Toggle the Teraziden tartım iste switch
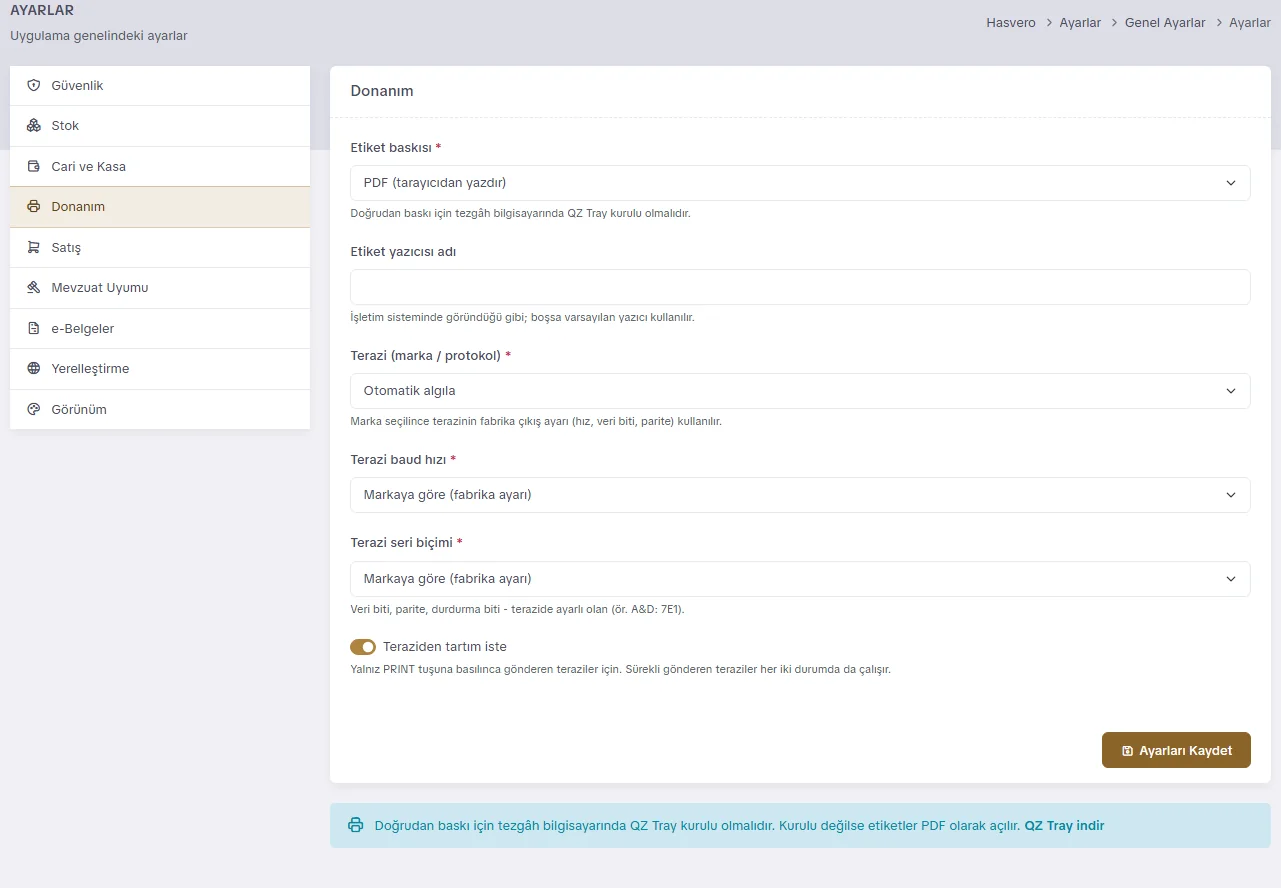This screenshot has height=888, width=1281. (x=363, y=647)
